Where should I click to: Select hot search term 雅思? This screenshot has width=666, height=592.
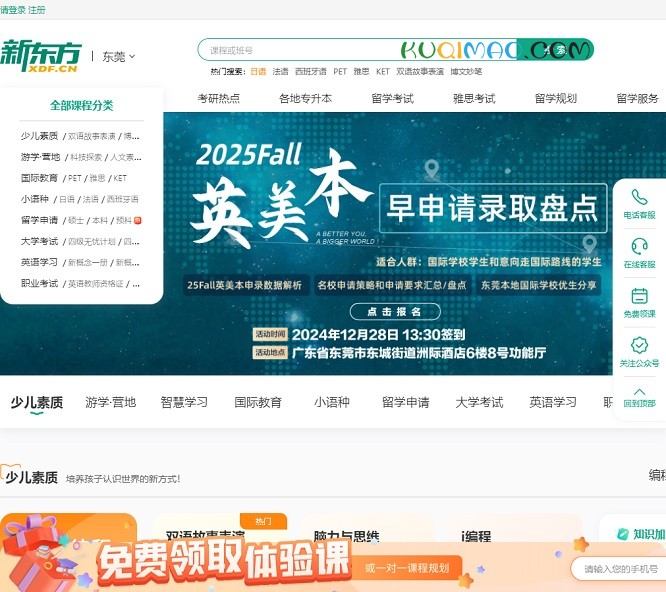point(361,71)
